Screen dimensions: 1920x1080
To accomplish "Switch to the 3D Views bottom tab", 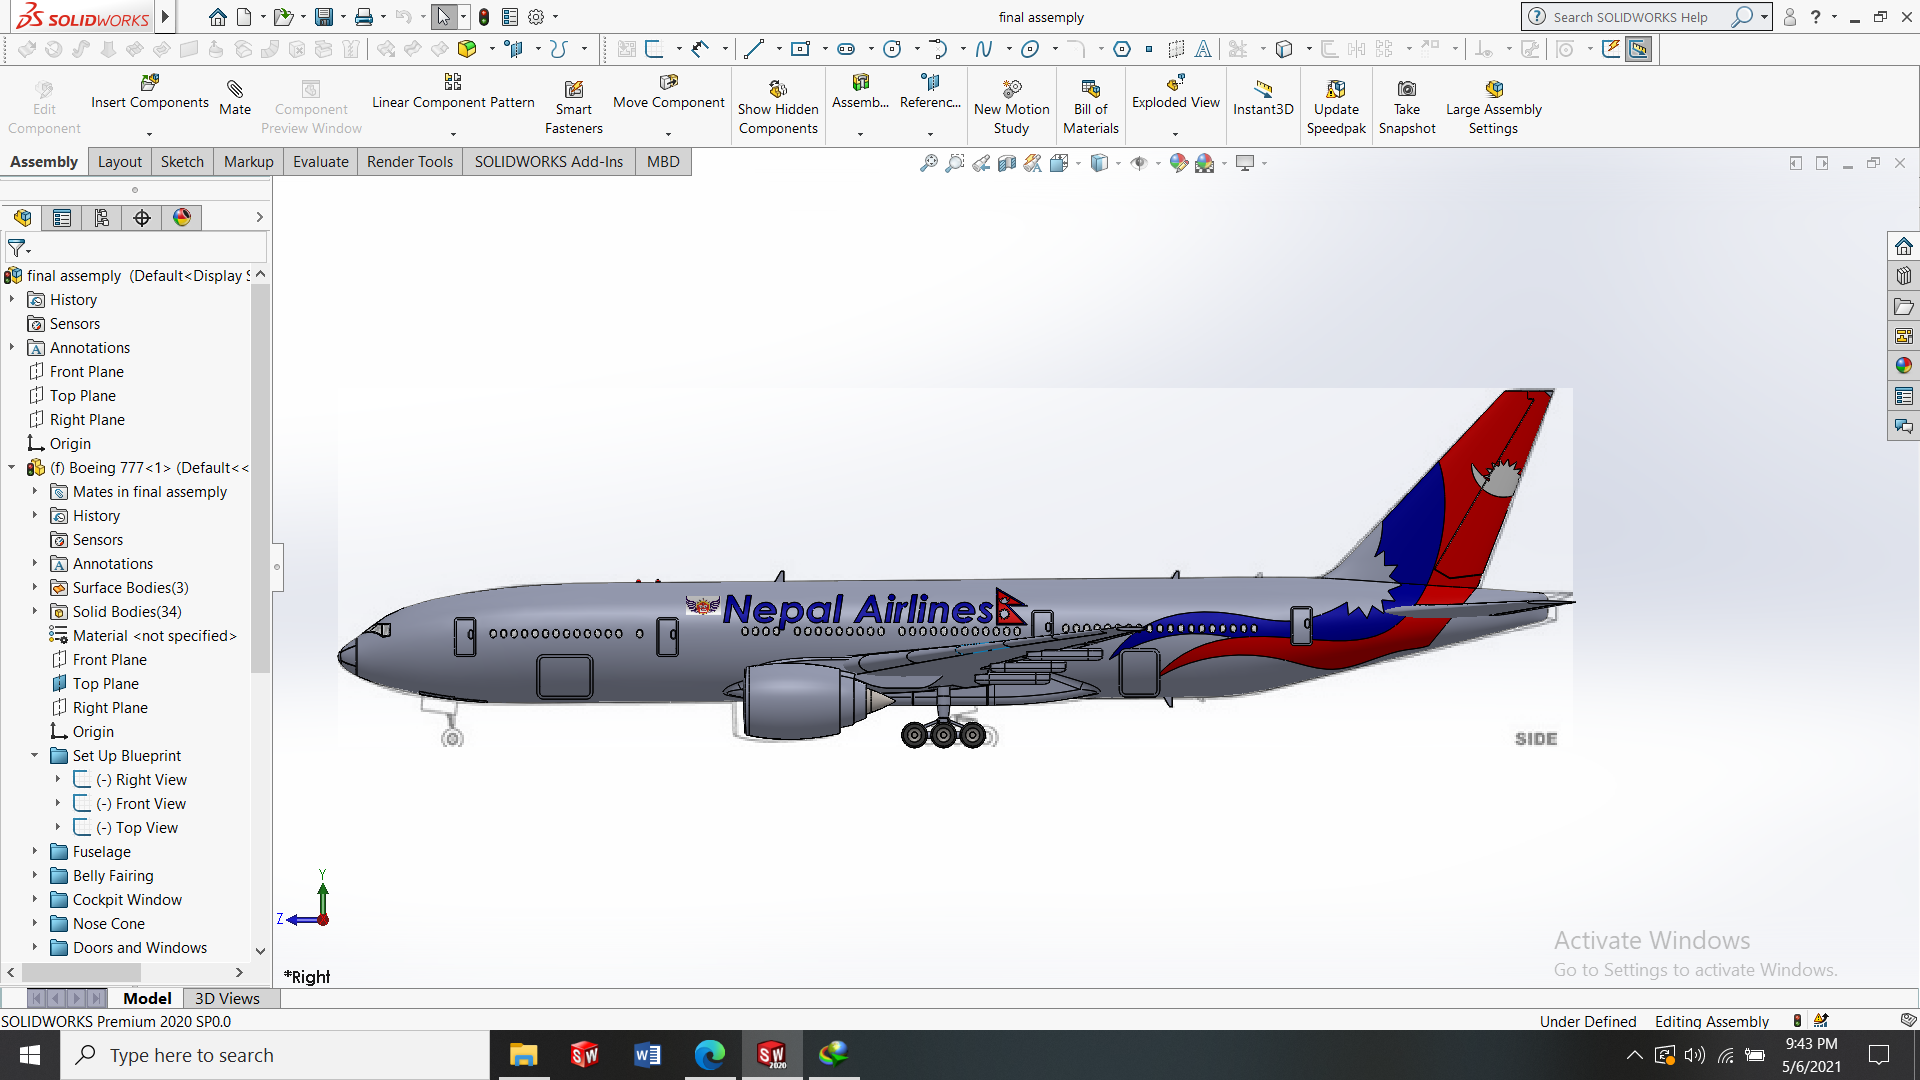I will [x=227, y=998].
